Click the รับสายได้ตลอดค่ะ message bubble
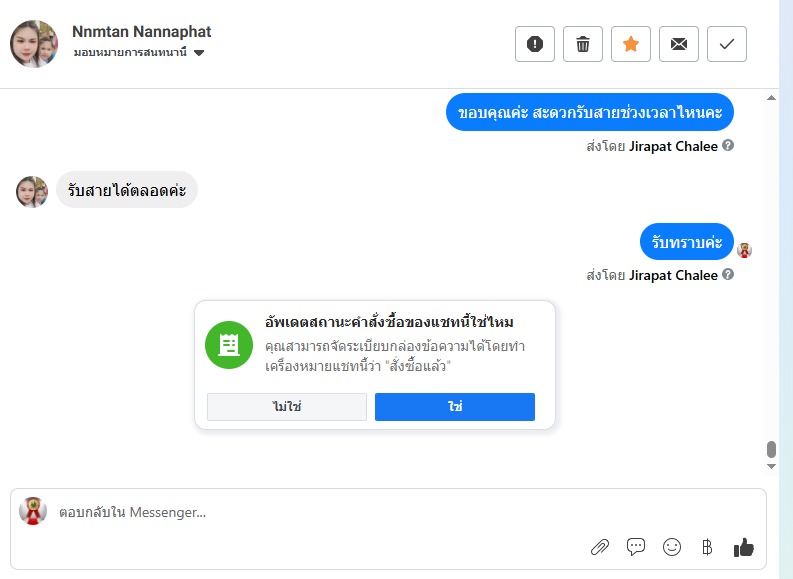 [x=127, y=189]
